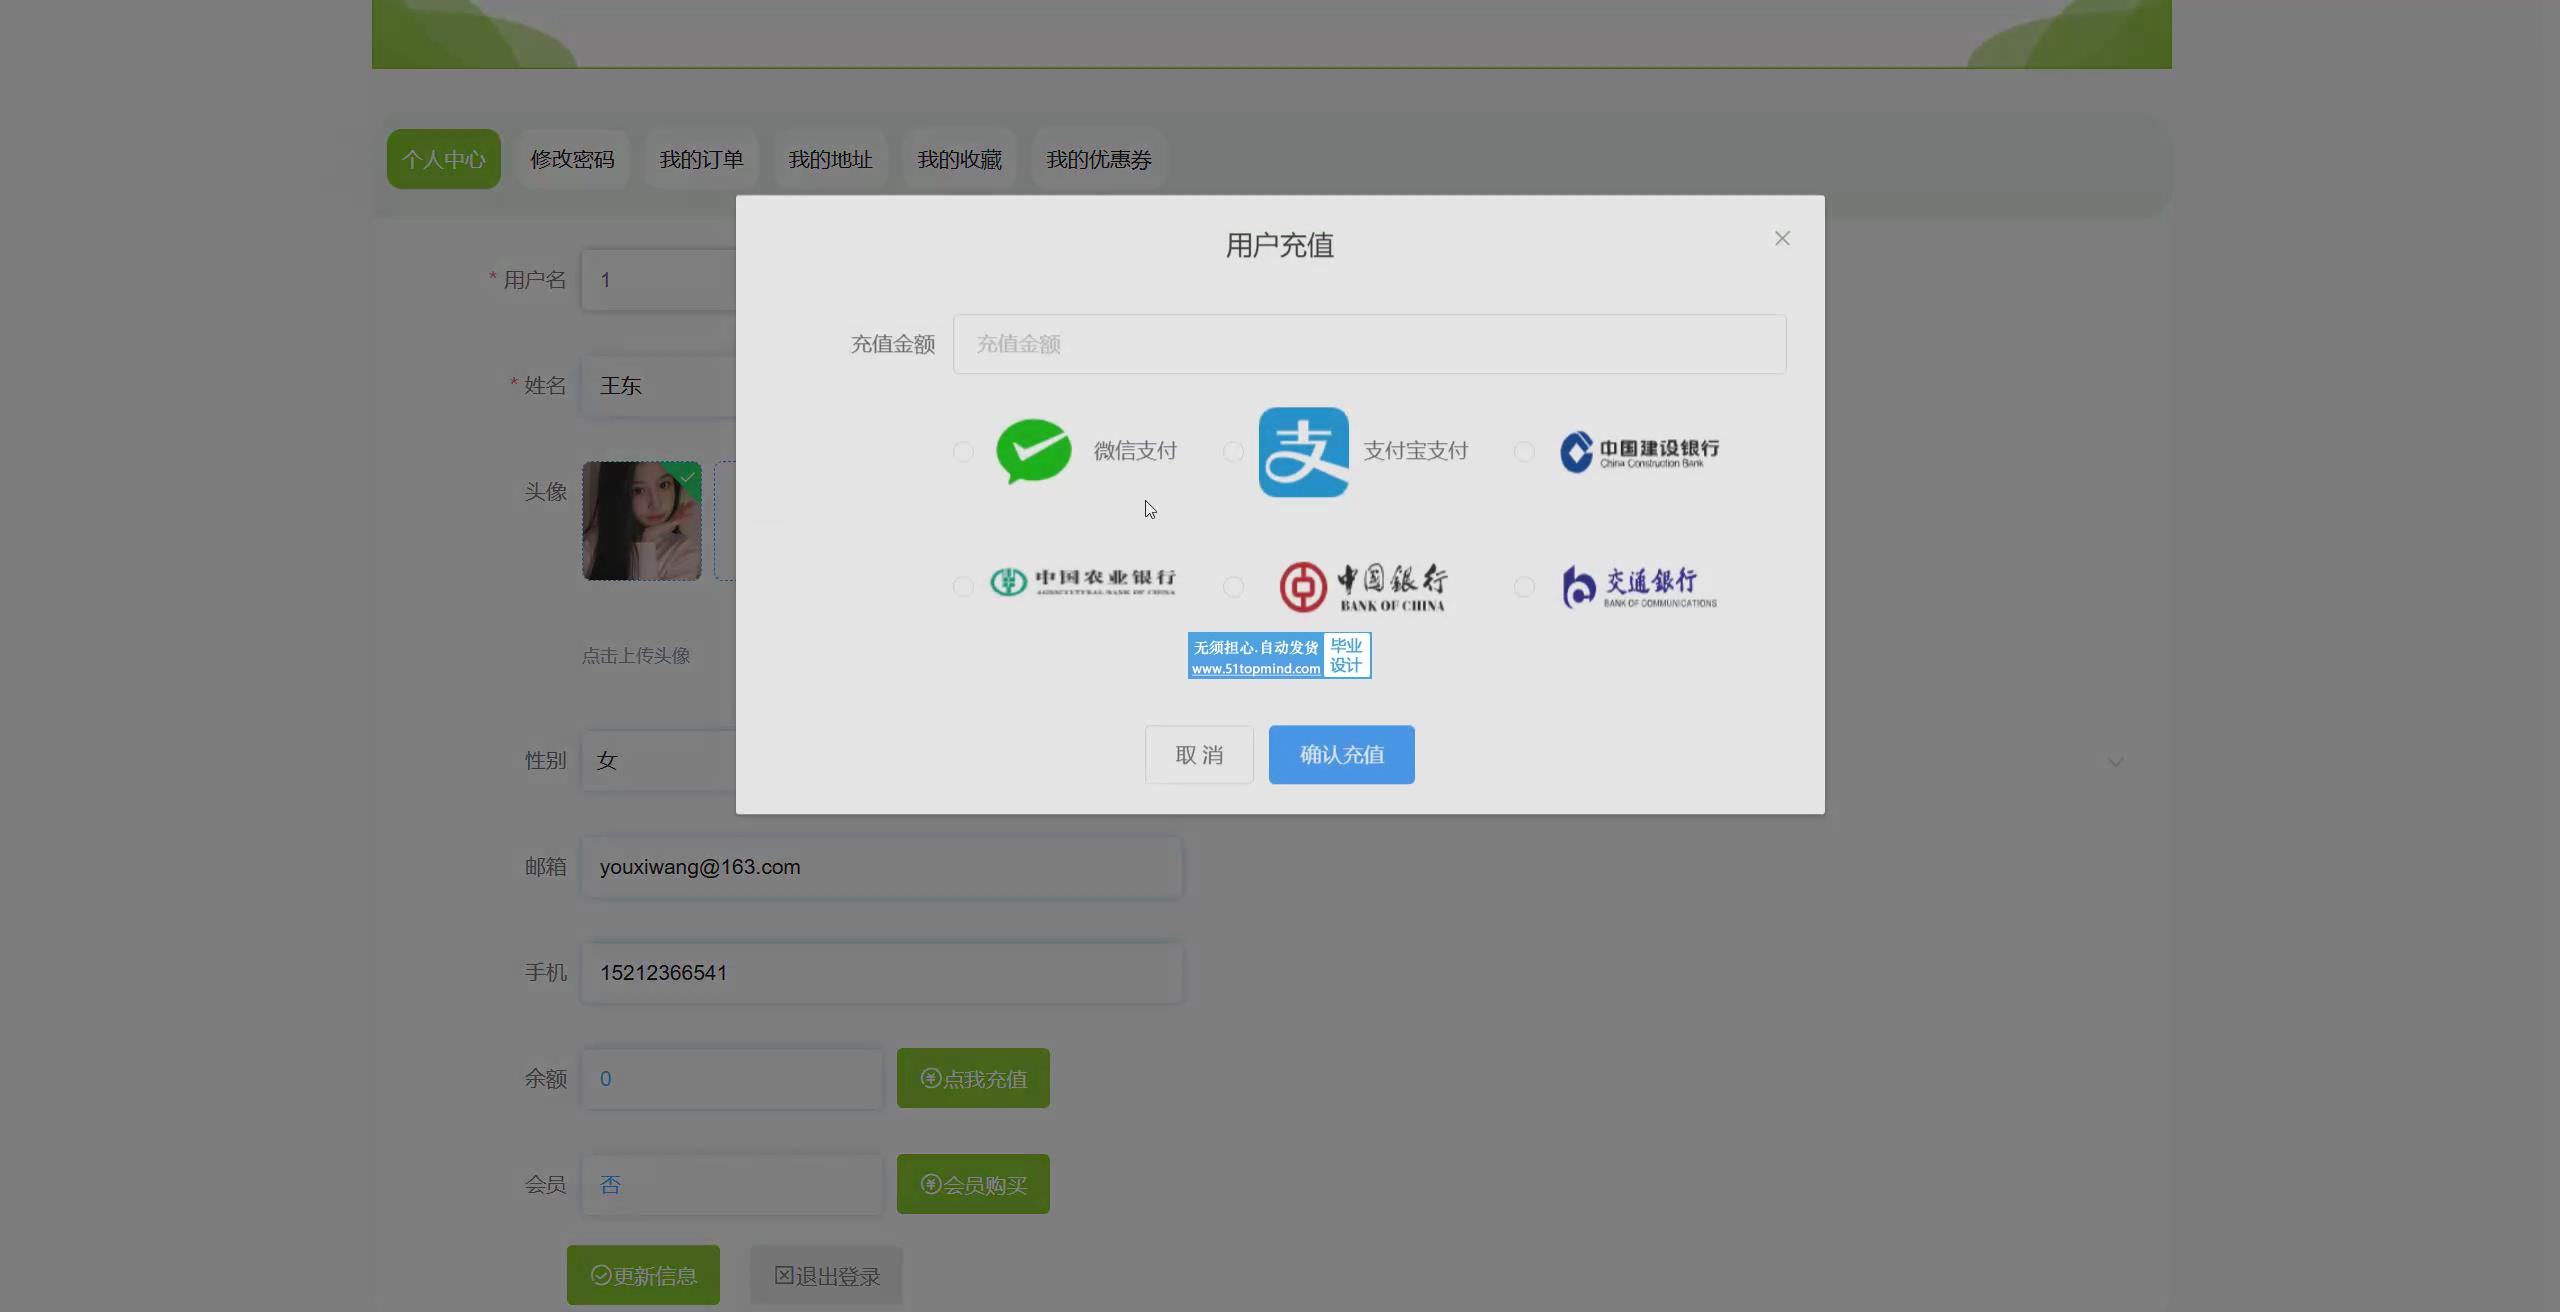Click the WeChat Pay green logo
Viewport: 2560px width, 1312px height.
[1034, 451]
